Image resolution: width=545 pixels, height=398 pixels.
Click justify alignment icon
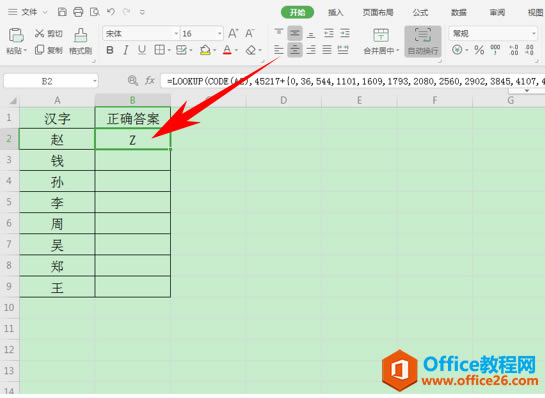pos(327,50)
